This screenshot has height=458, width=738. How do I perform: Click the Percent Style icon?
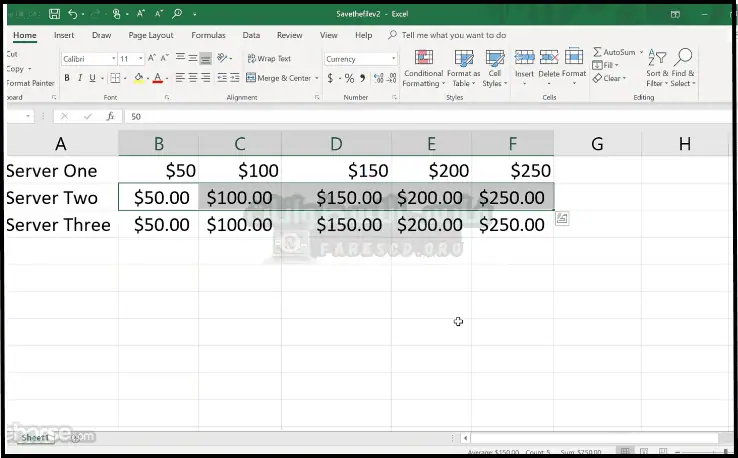click(349, 78)
